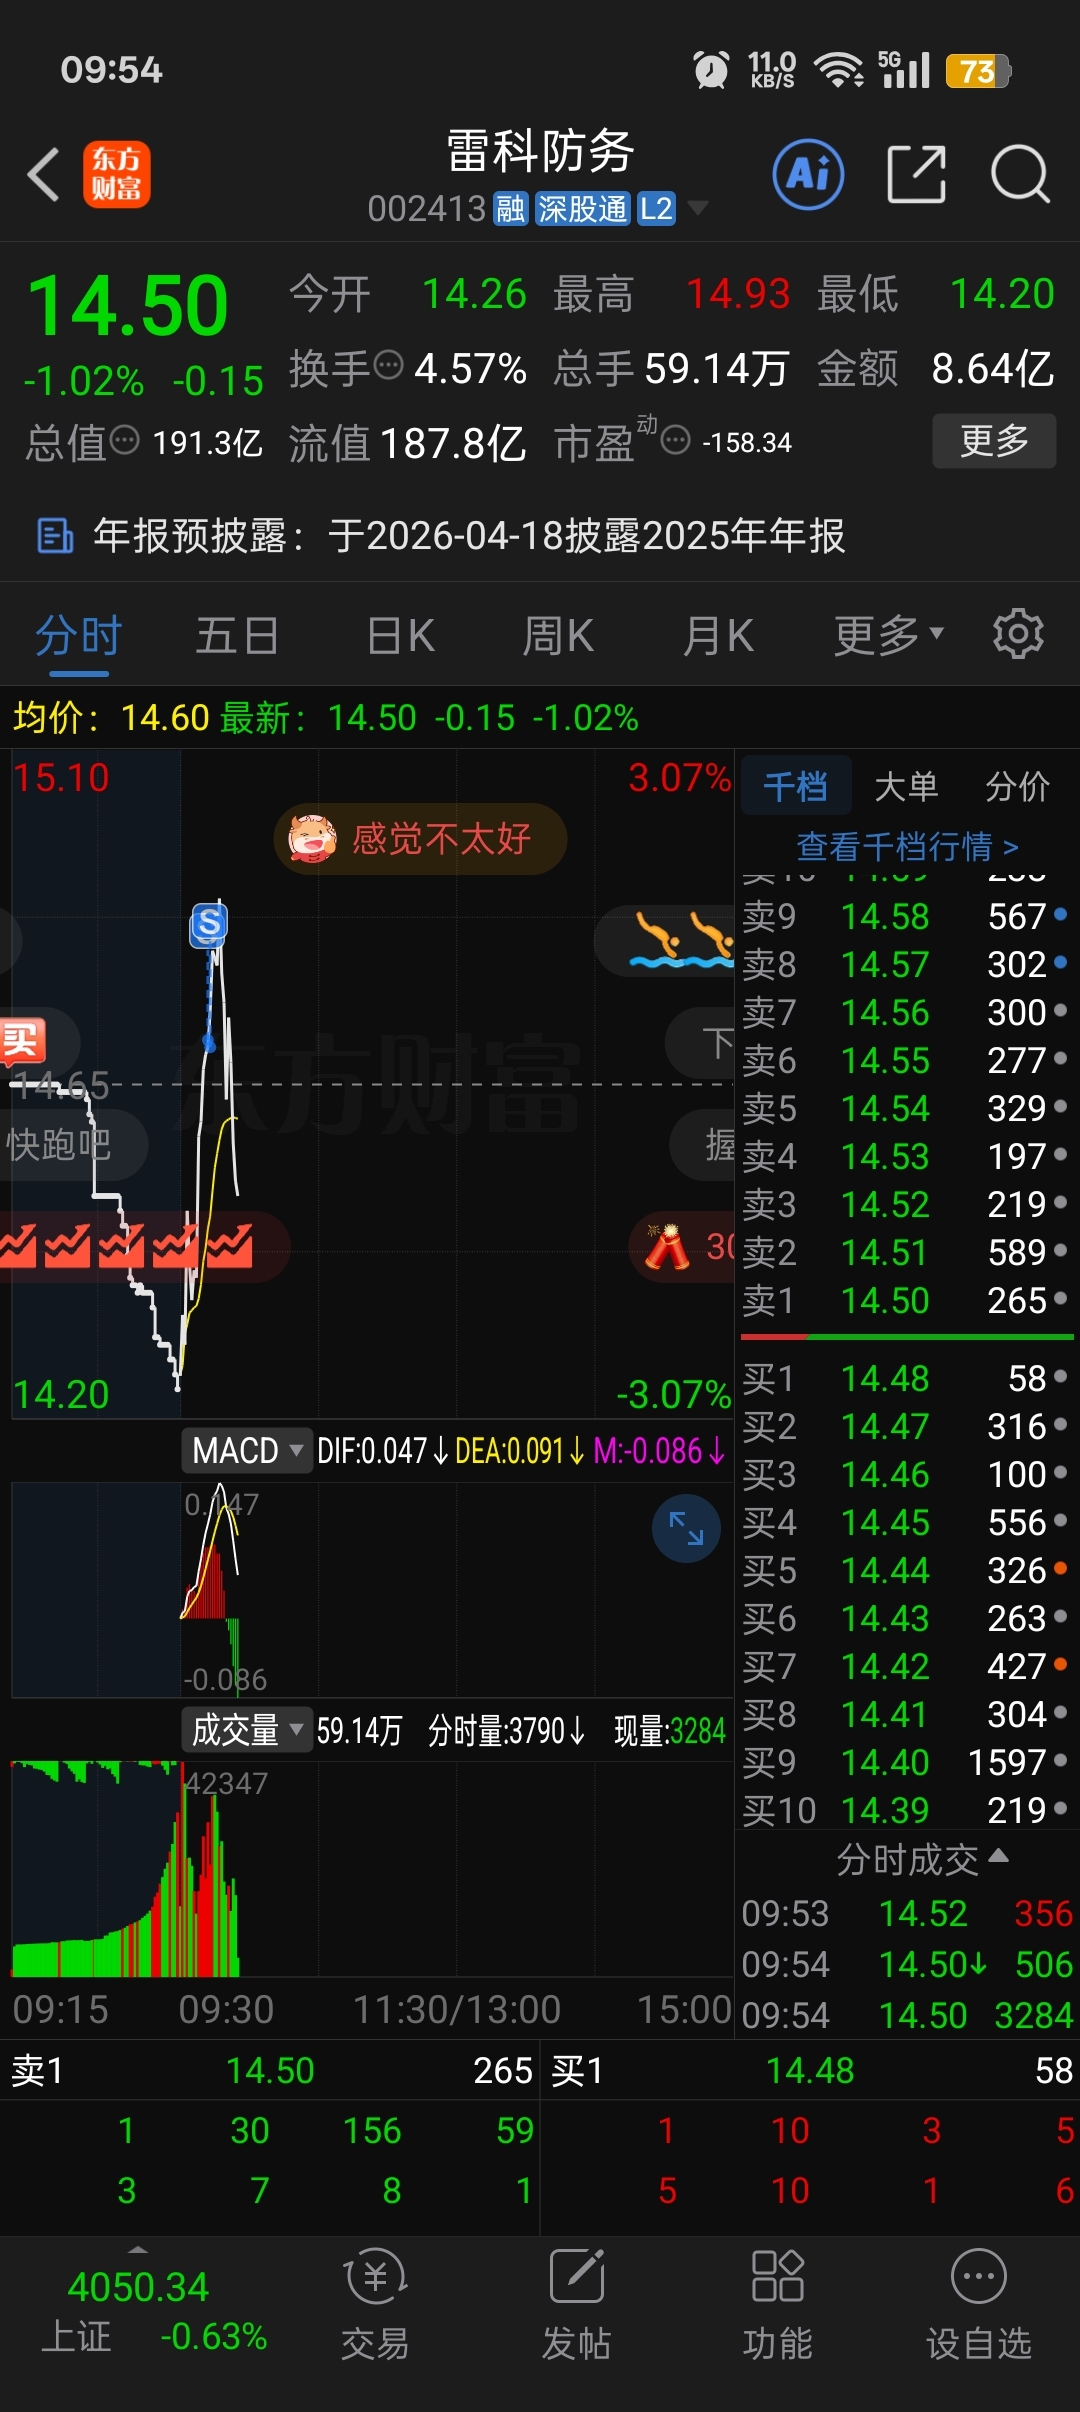Viewport: 1080px width, 2412px height.
Task: Expand the MACD chart fullscreen icon
Action: click(x=686, y=1528)
